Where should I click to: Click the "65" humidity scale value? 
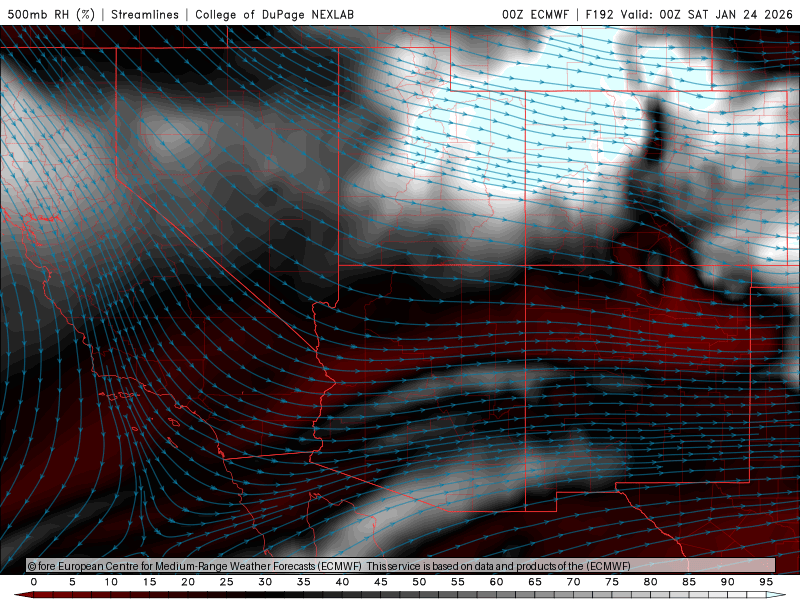[x=535, y=582]
